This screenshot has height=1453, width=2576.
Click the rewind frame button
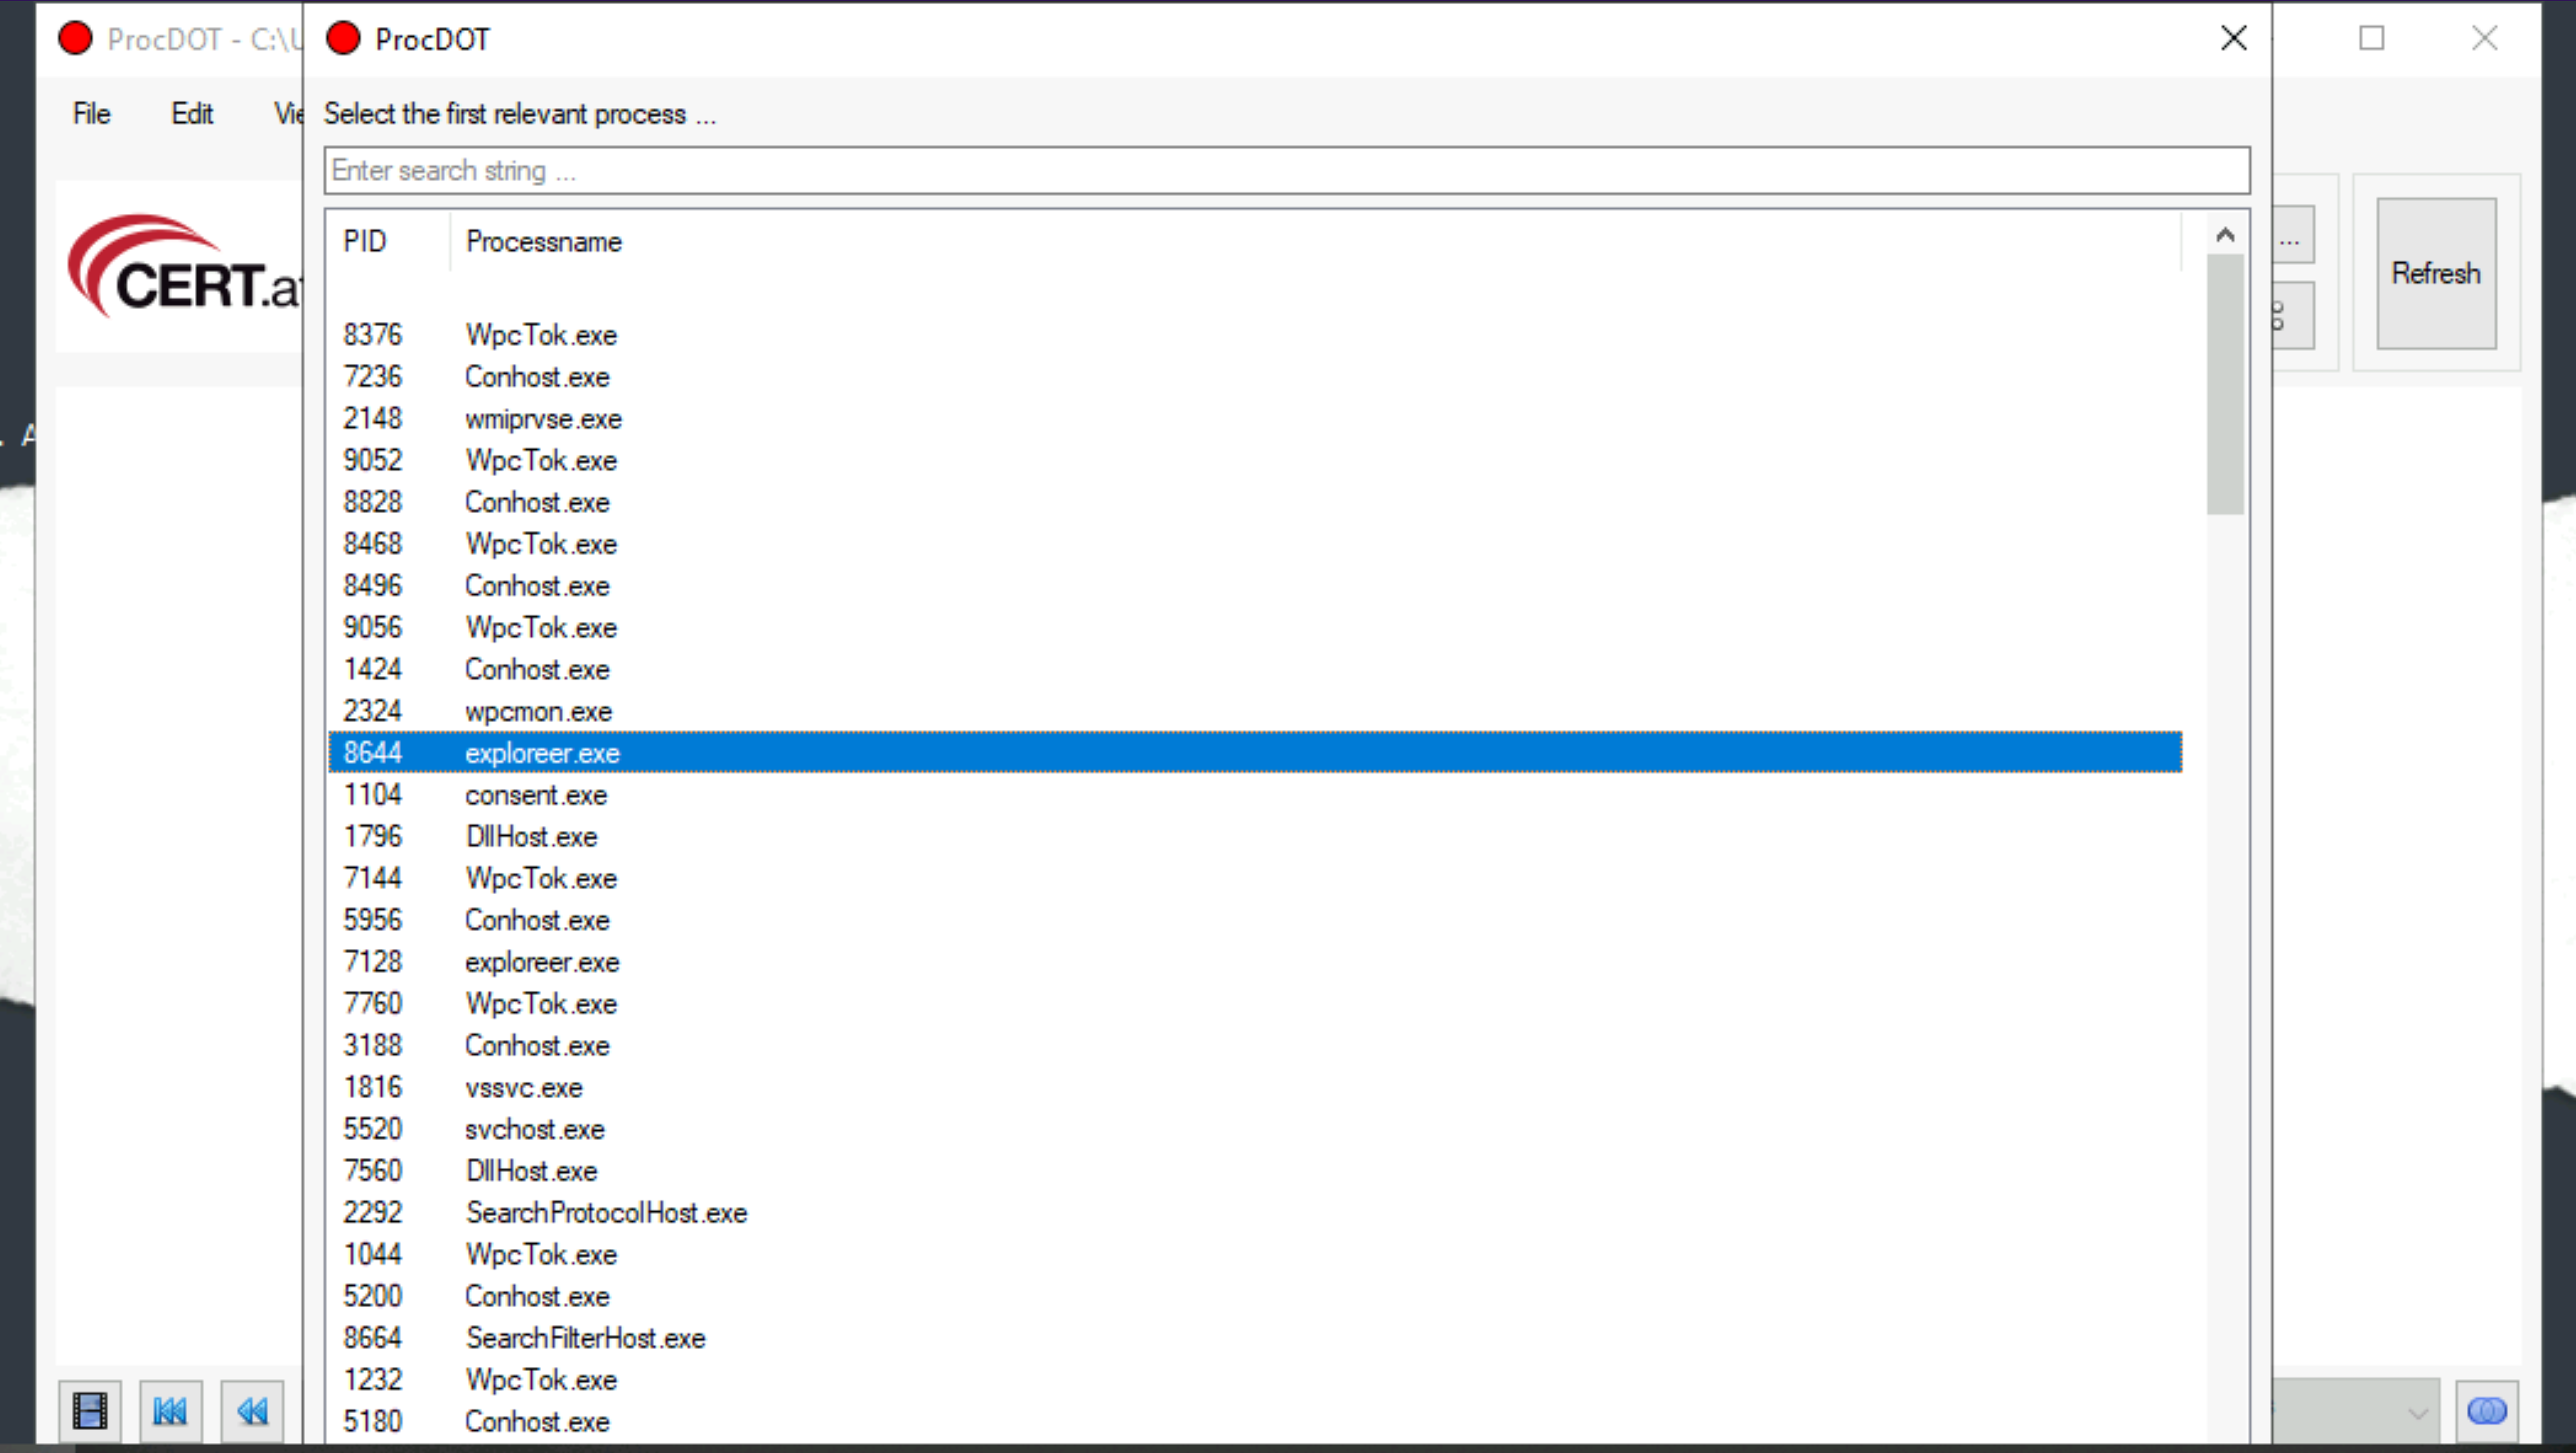[x=252, y=1410]
